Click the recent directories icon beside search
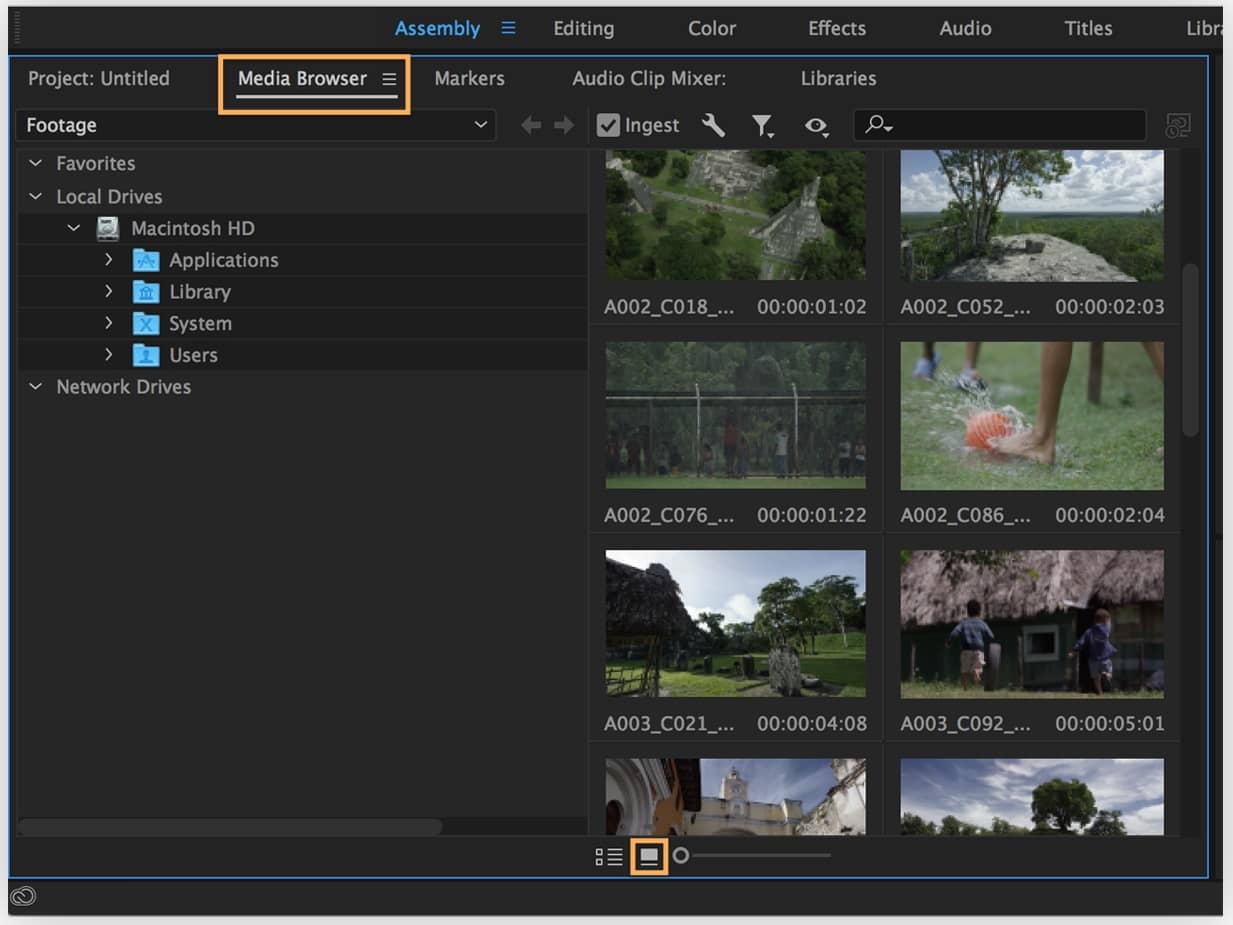Screen dimensions: 1233x925 point(1179,125)
